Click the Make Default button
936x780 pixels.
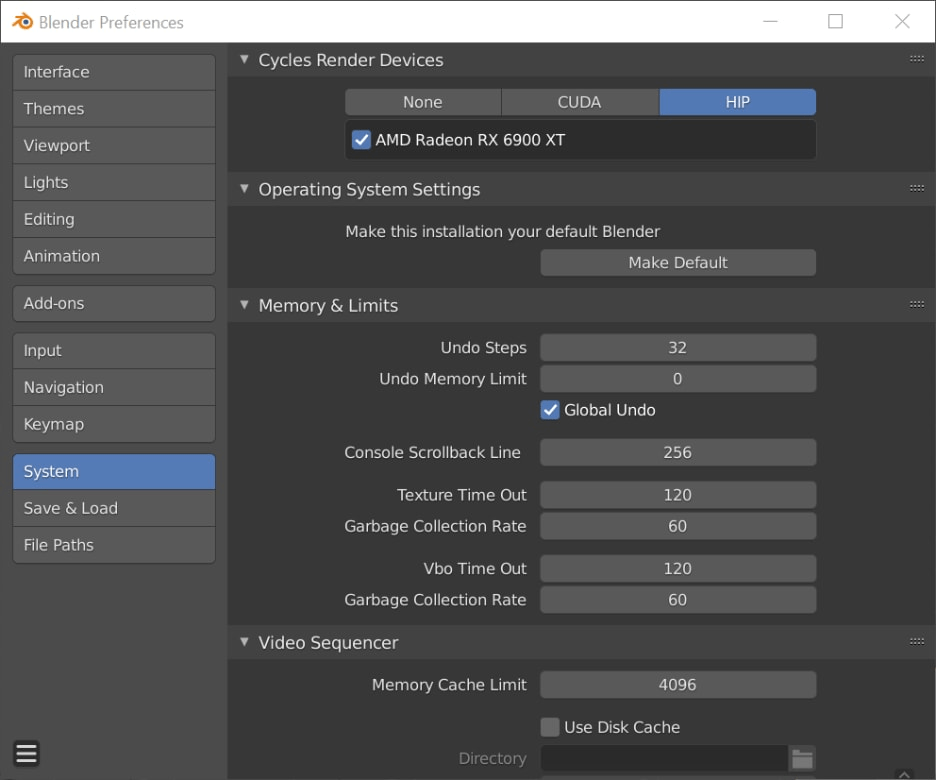(x=678, y=263)
